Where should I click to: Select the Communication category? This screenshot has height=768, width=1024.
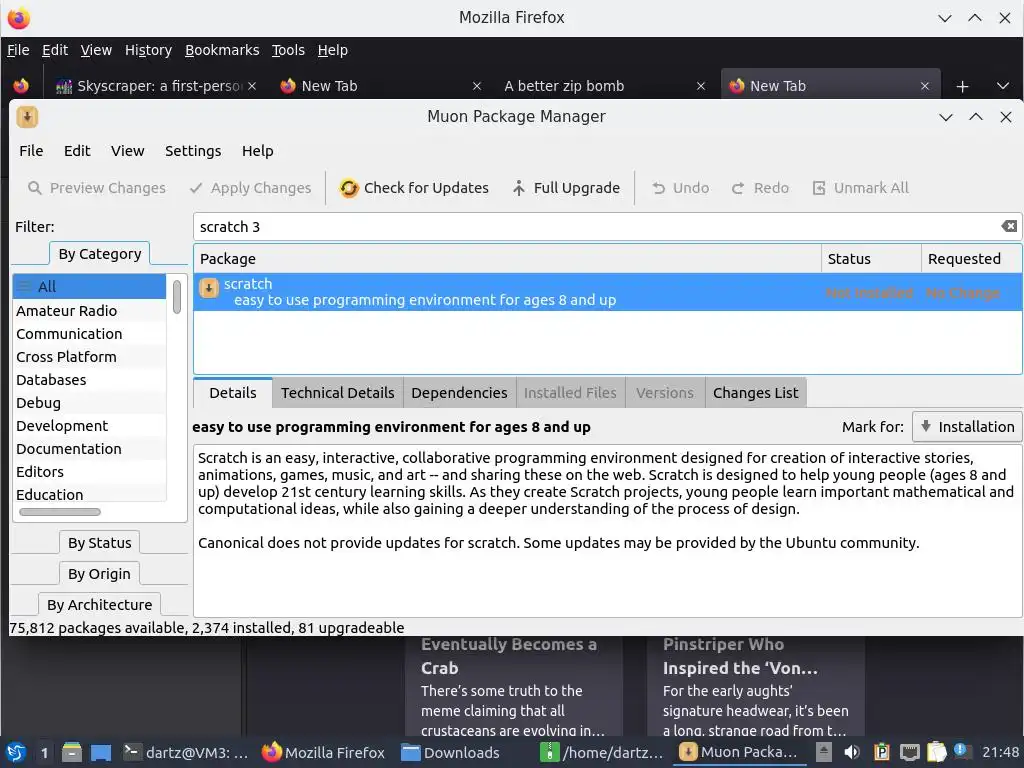[x=89, y=334]
